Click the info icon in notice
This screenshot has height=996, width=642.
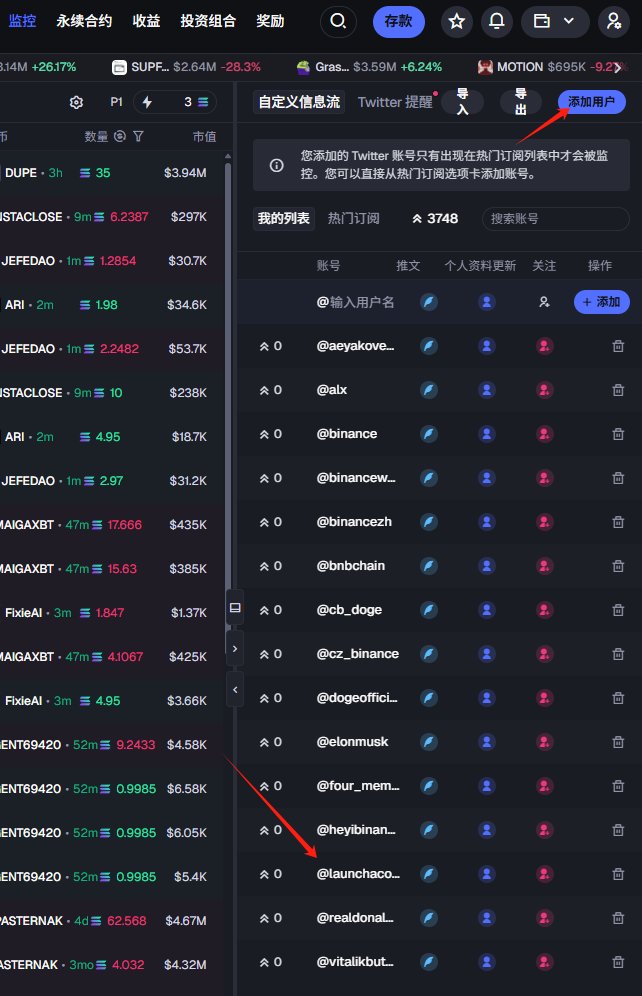276,165
